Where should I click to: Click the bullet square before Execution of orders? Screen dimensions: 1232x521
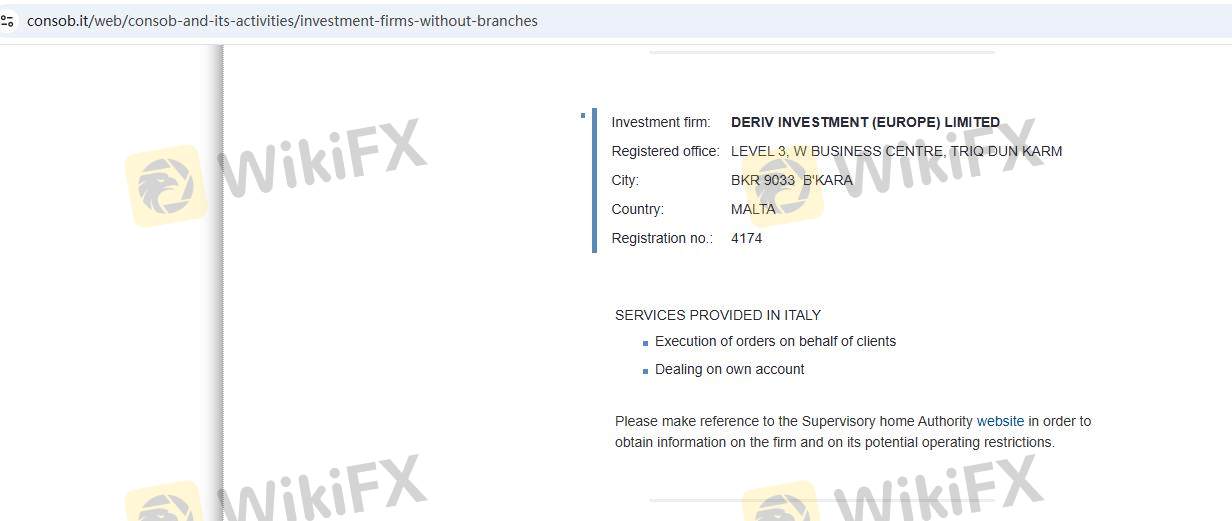click(645, 344)
